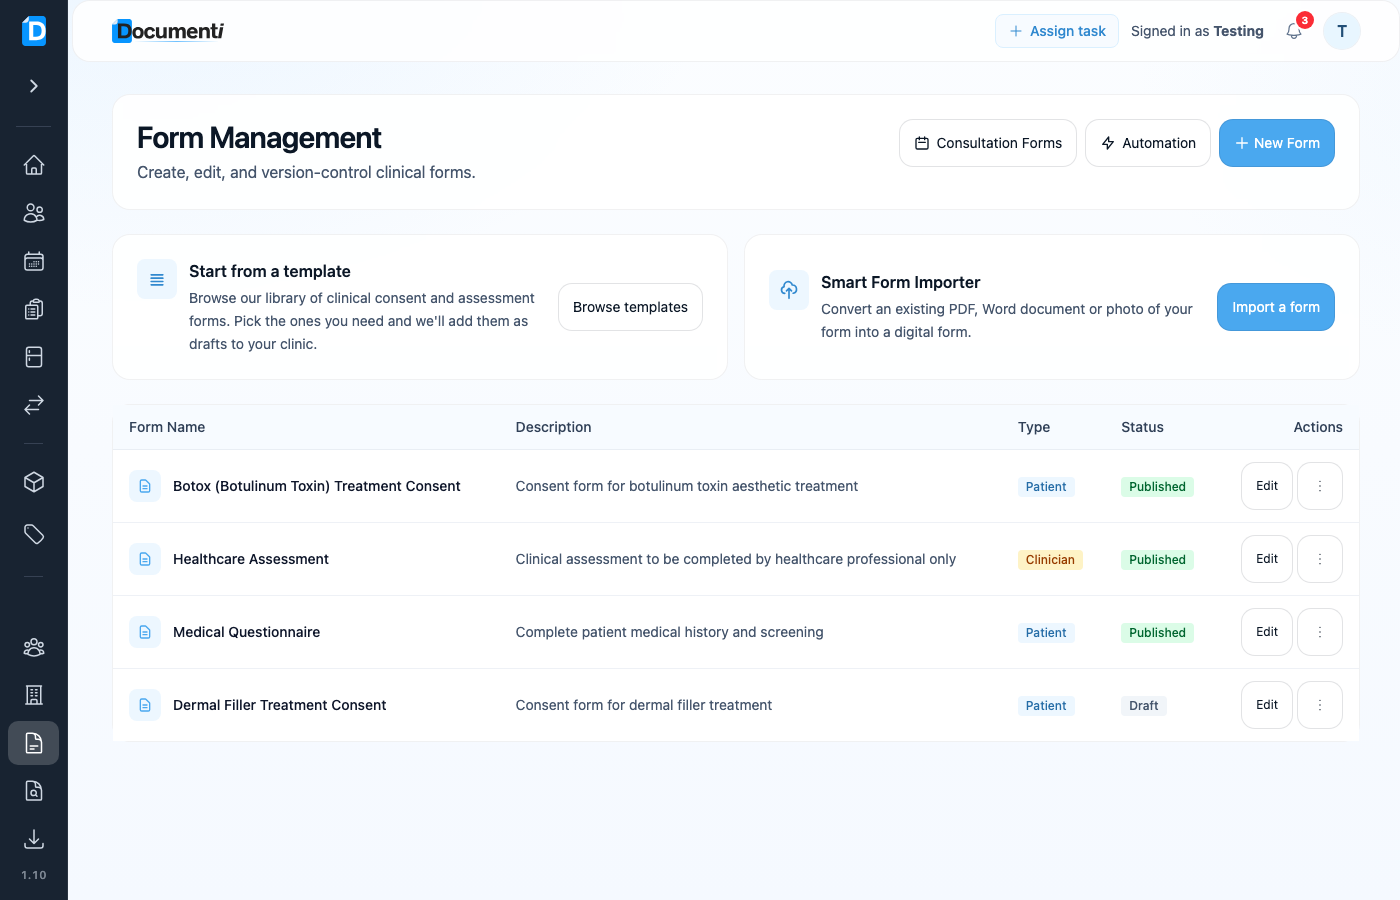Click the 'Signed in as Testing' text
The image size is (1400, 900).
[1197, 31]
